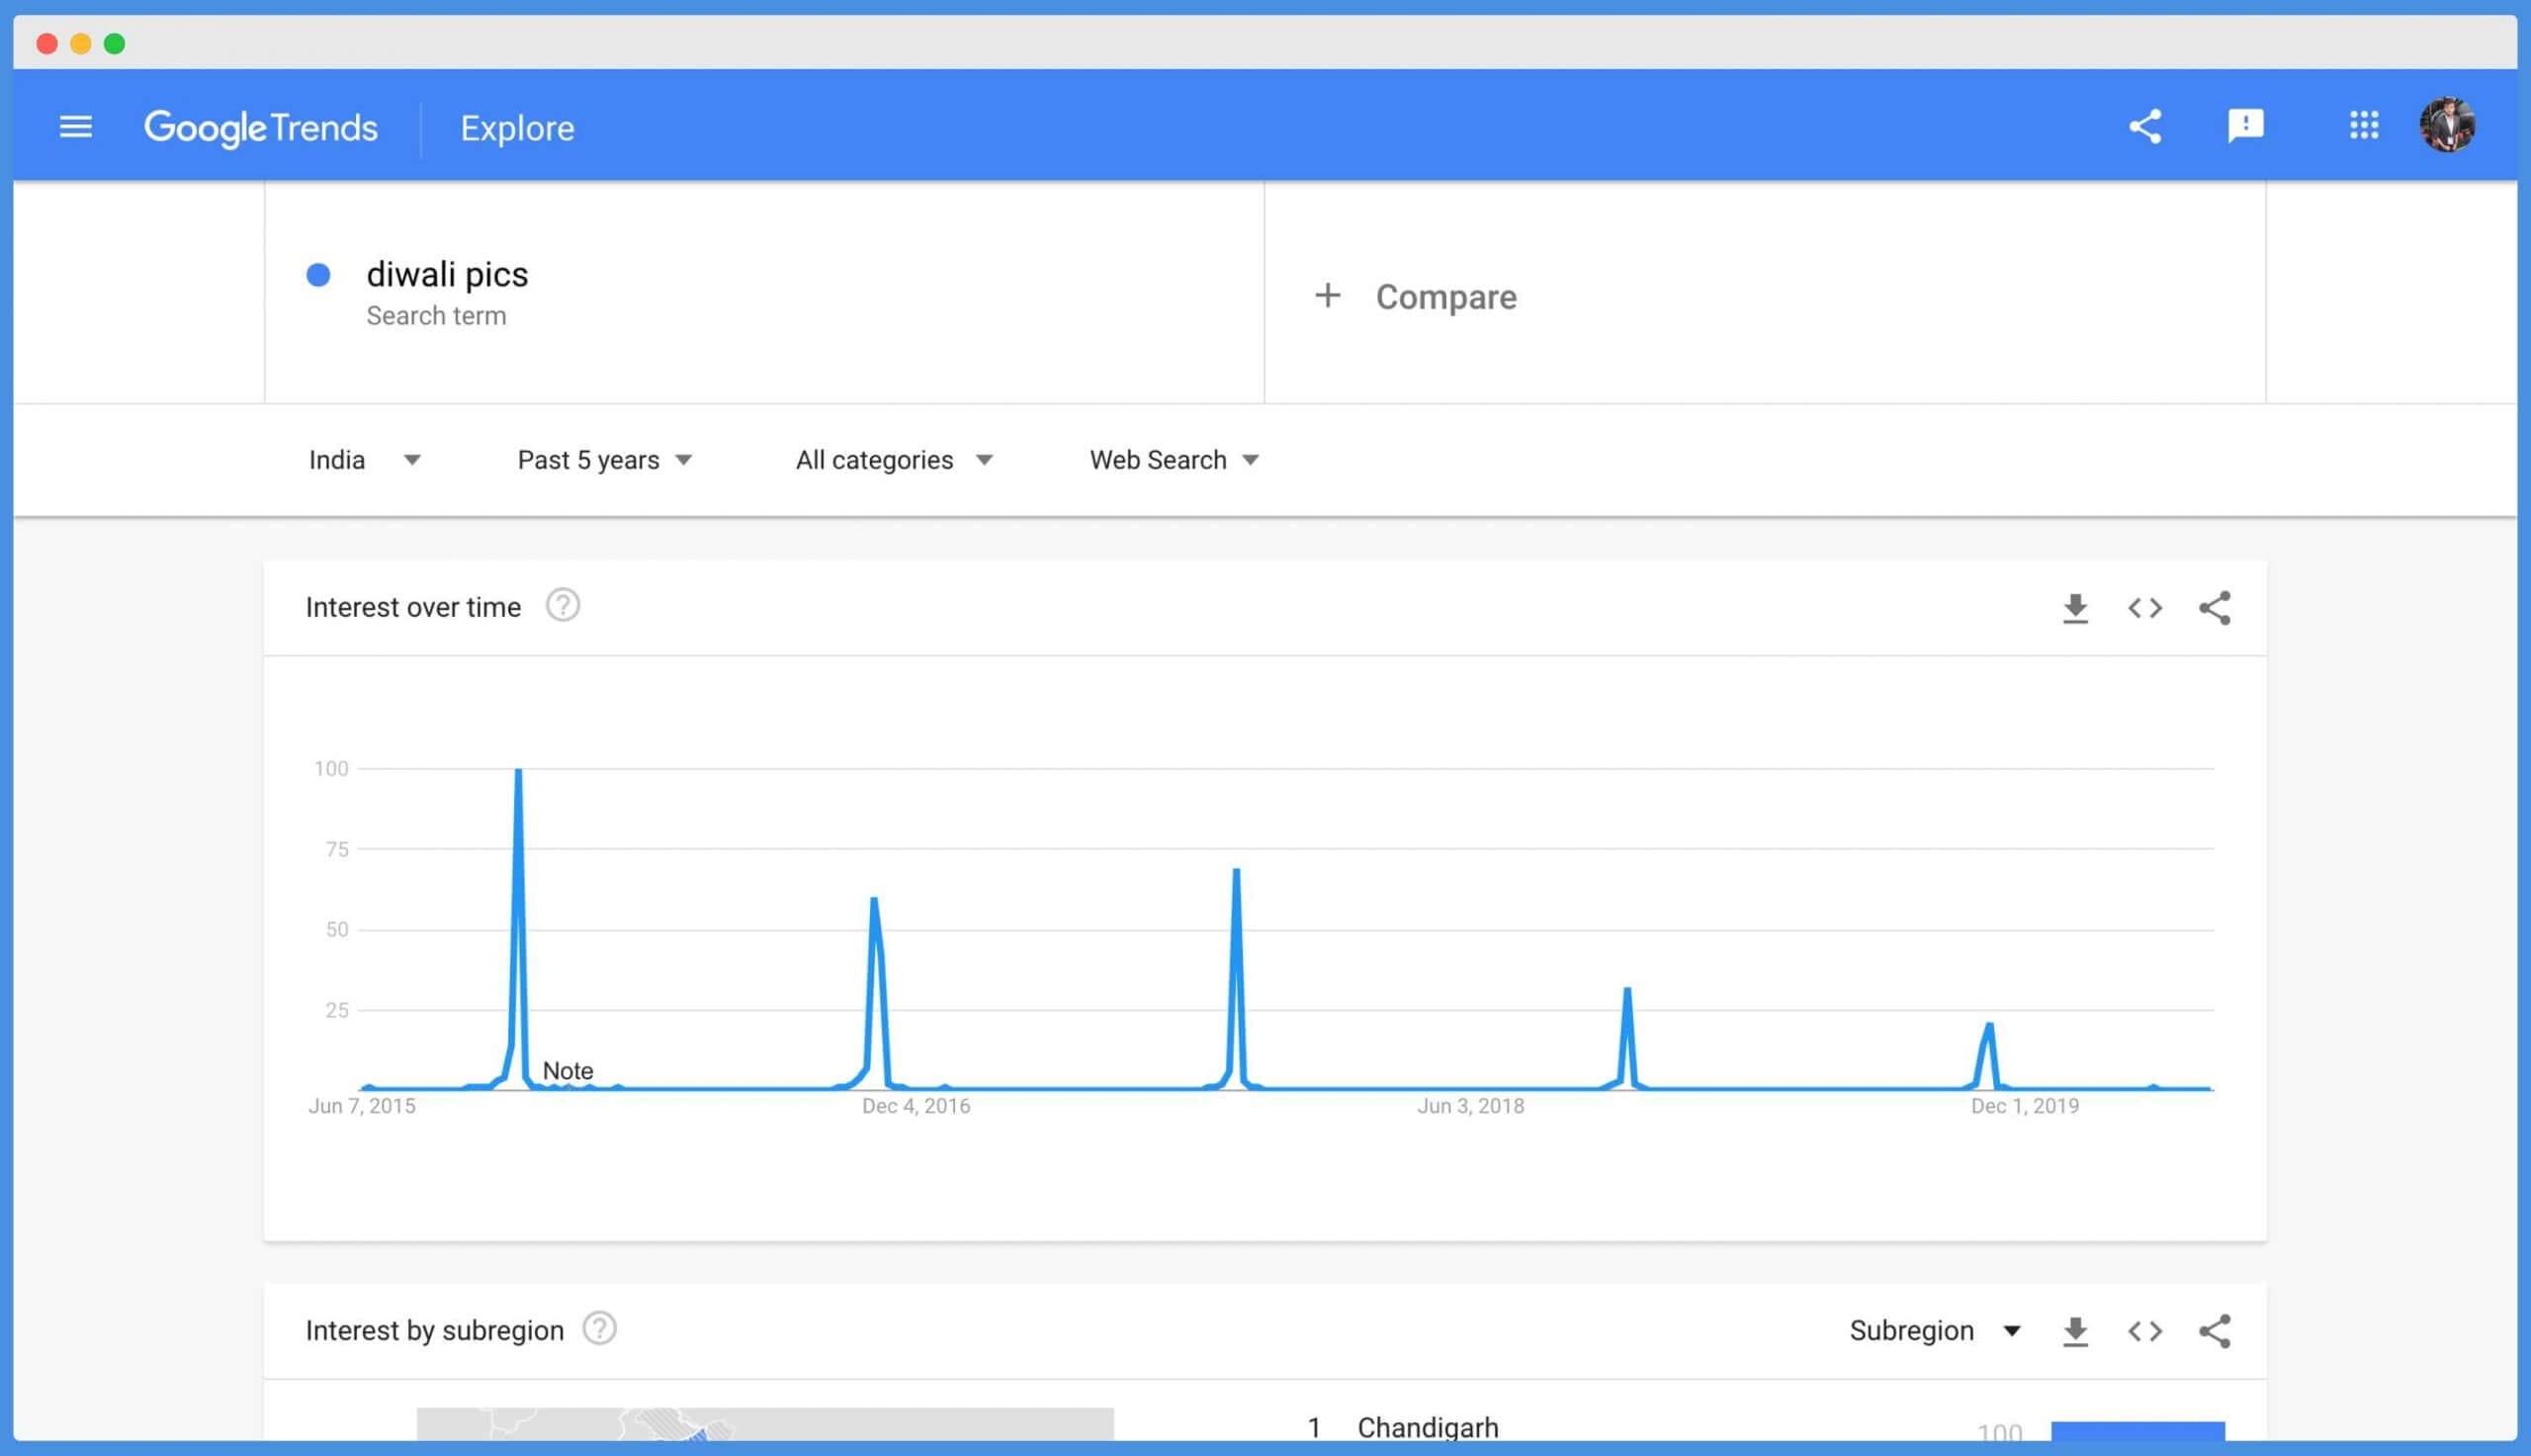
Task: Click the embed icon for Interest over time
Action: click(x=2144, y=607)
